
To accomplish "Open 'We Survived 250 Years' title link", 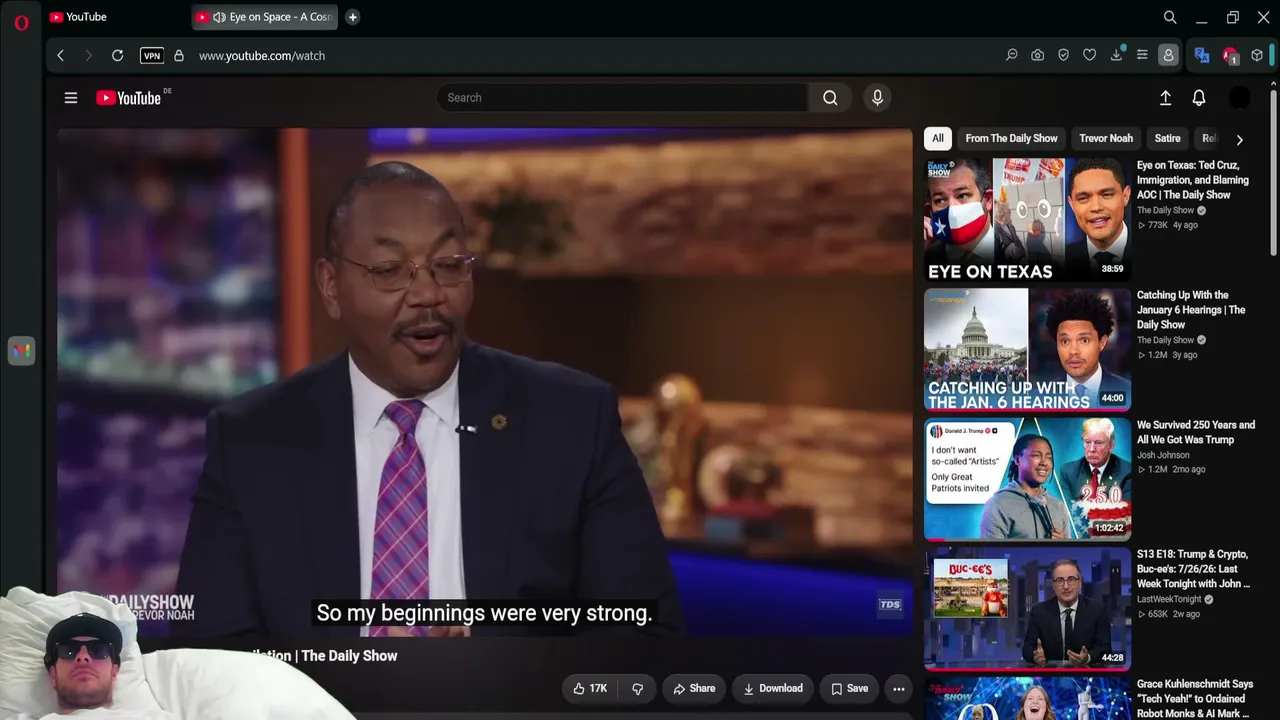I will coord(1196,432).
